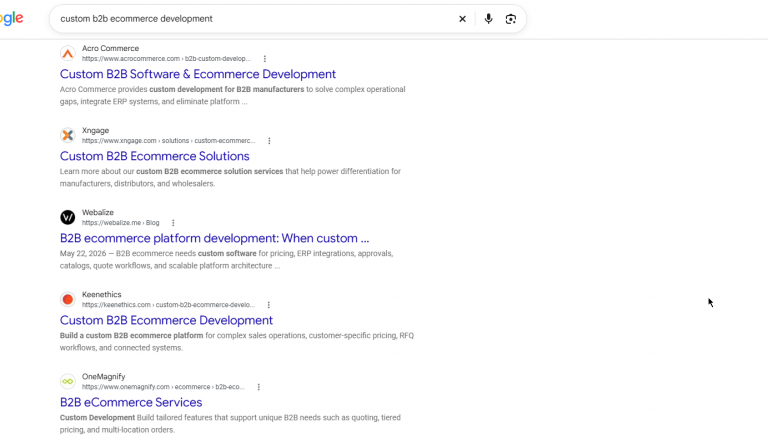Image resolution: width=768 pixels, height=448 pixels.
Task: Open Custom B2B Ecommerce Solutions link
Action: (155, 156)
